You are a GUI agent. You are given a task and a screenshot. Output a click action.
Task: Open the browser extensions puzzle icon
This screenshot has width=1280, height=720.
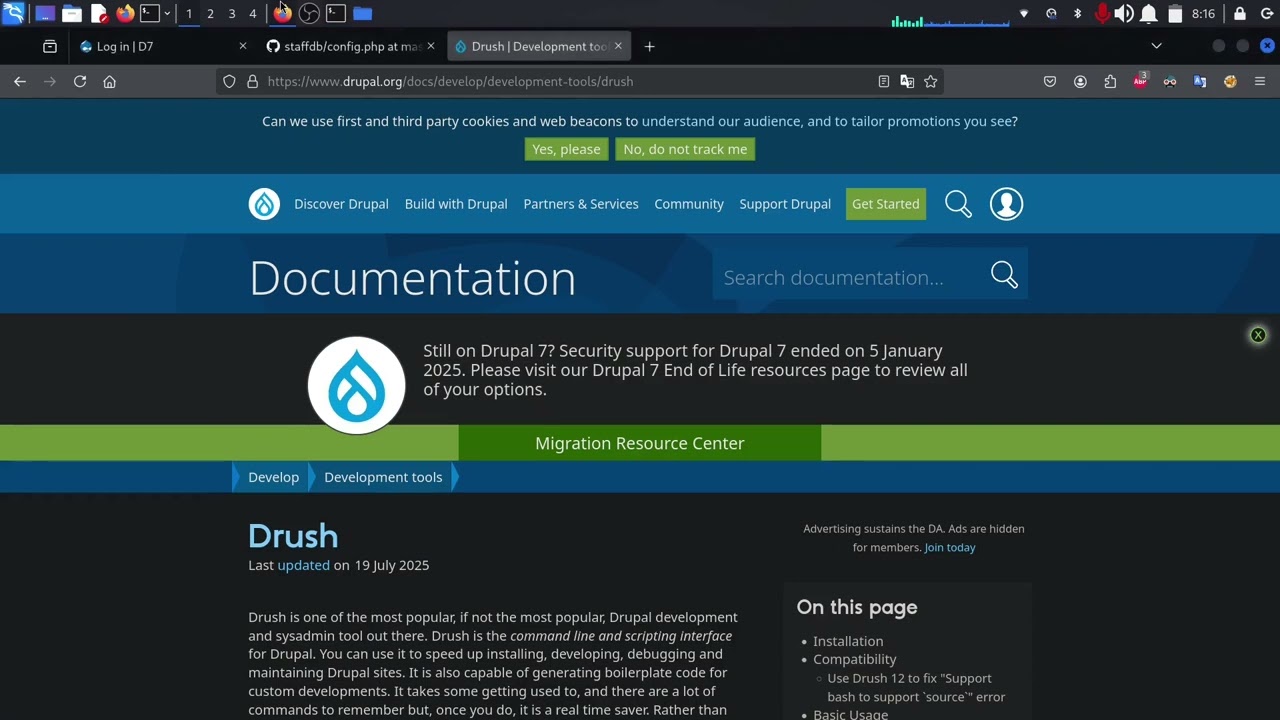[1110, 81]
